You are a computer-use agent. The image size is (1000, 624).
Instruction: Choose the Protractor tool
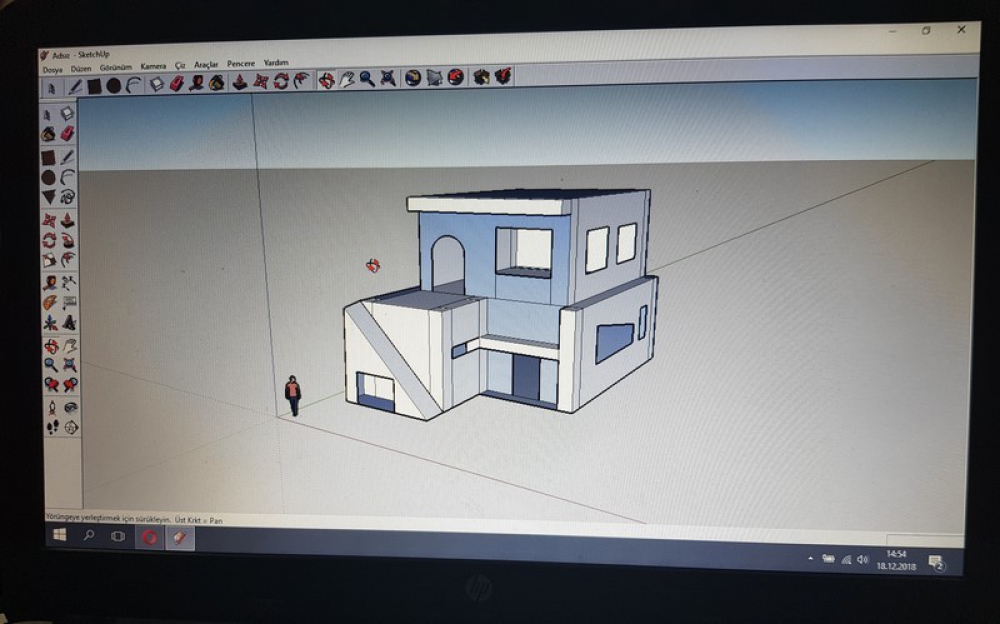pyautogui.click(x=50, y=302)
